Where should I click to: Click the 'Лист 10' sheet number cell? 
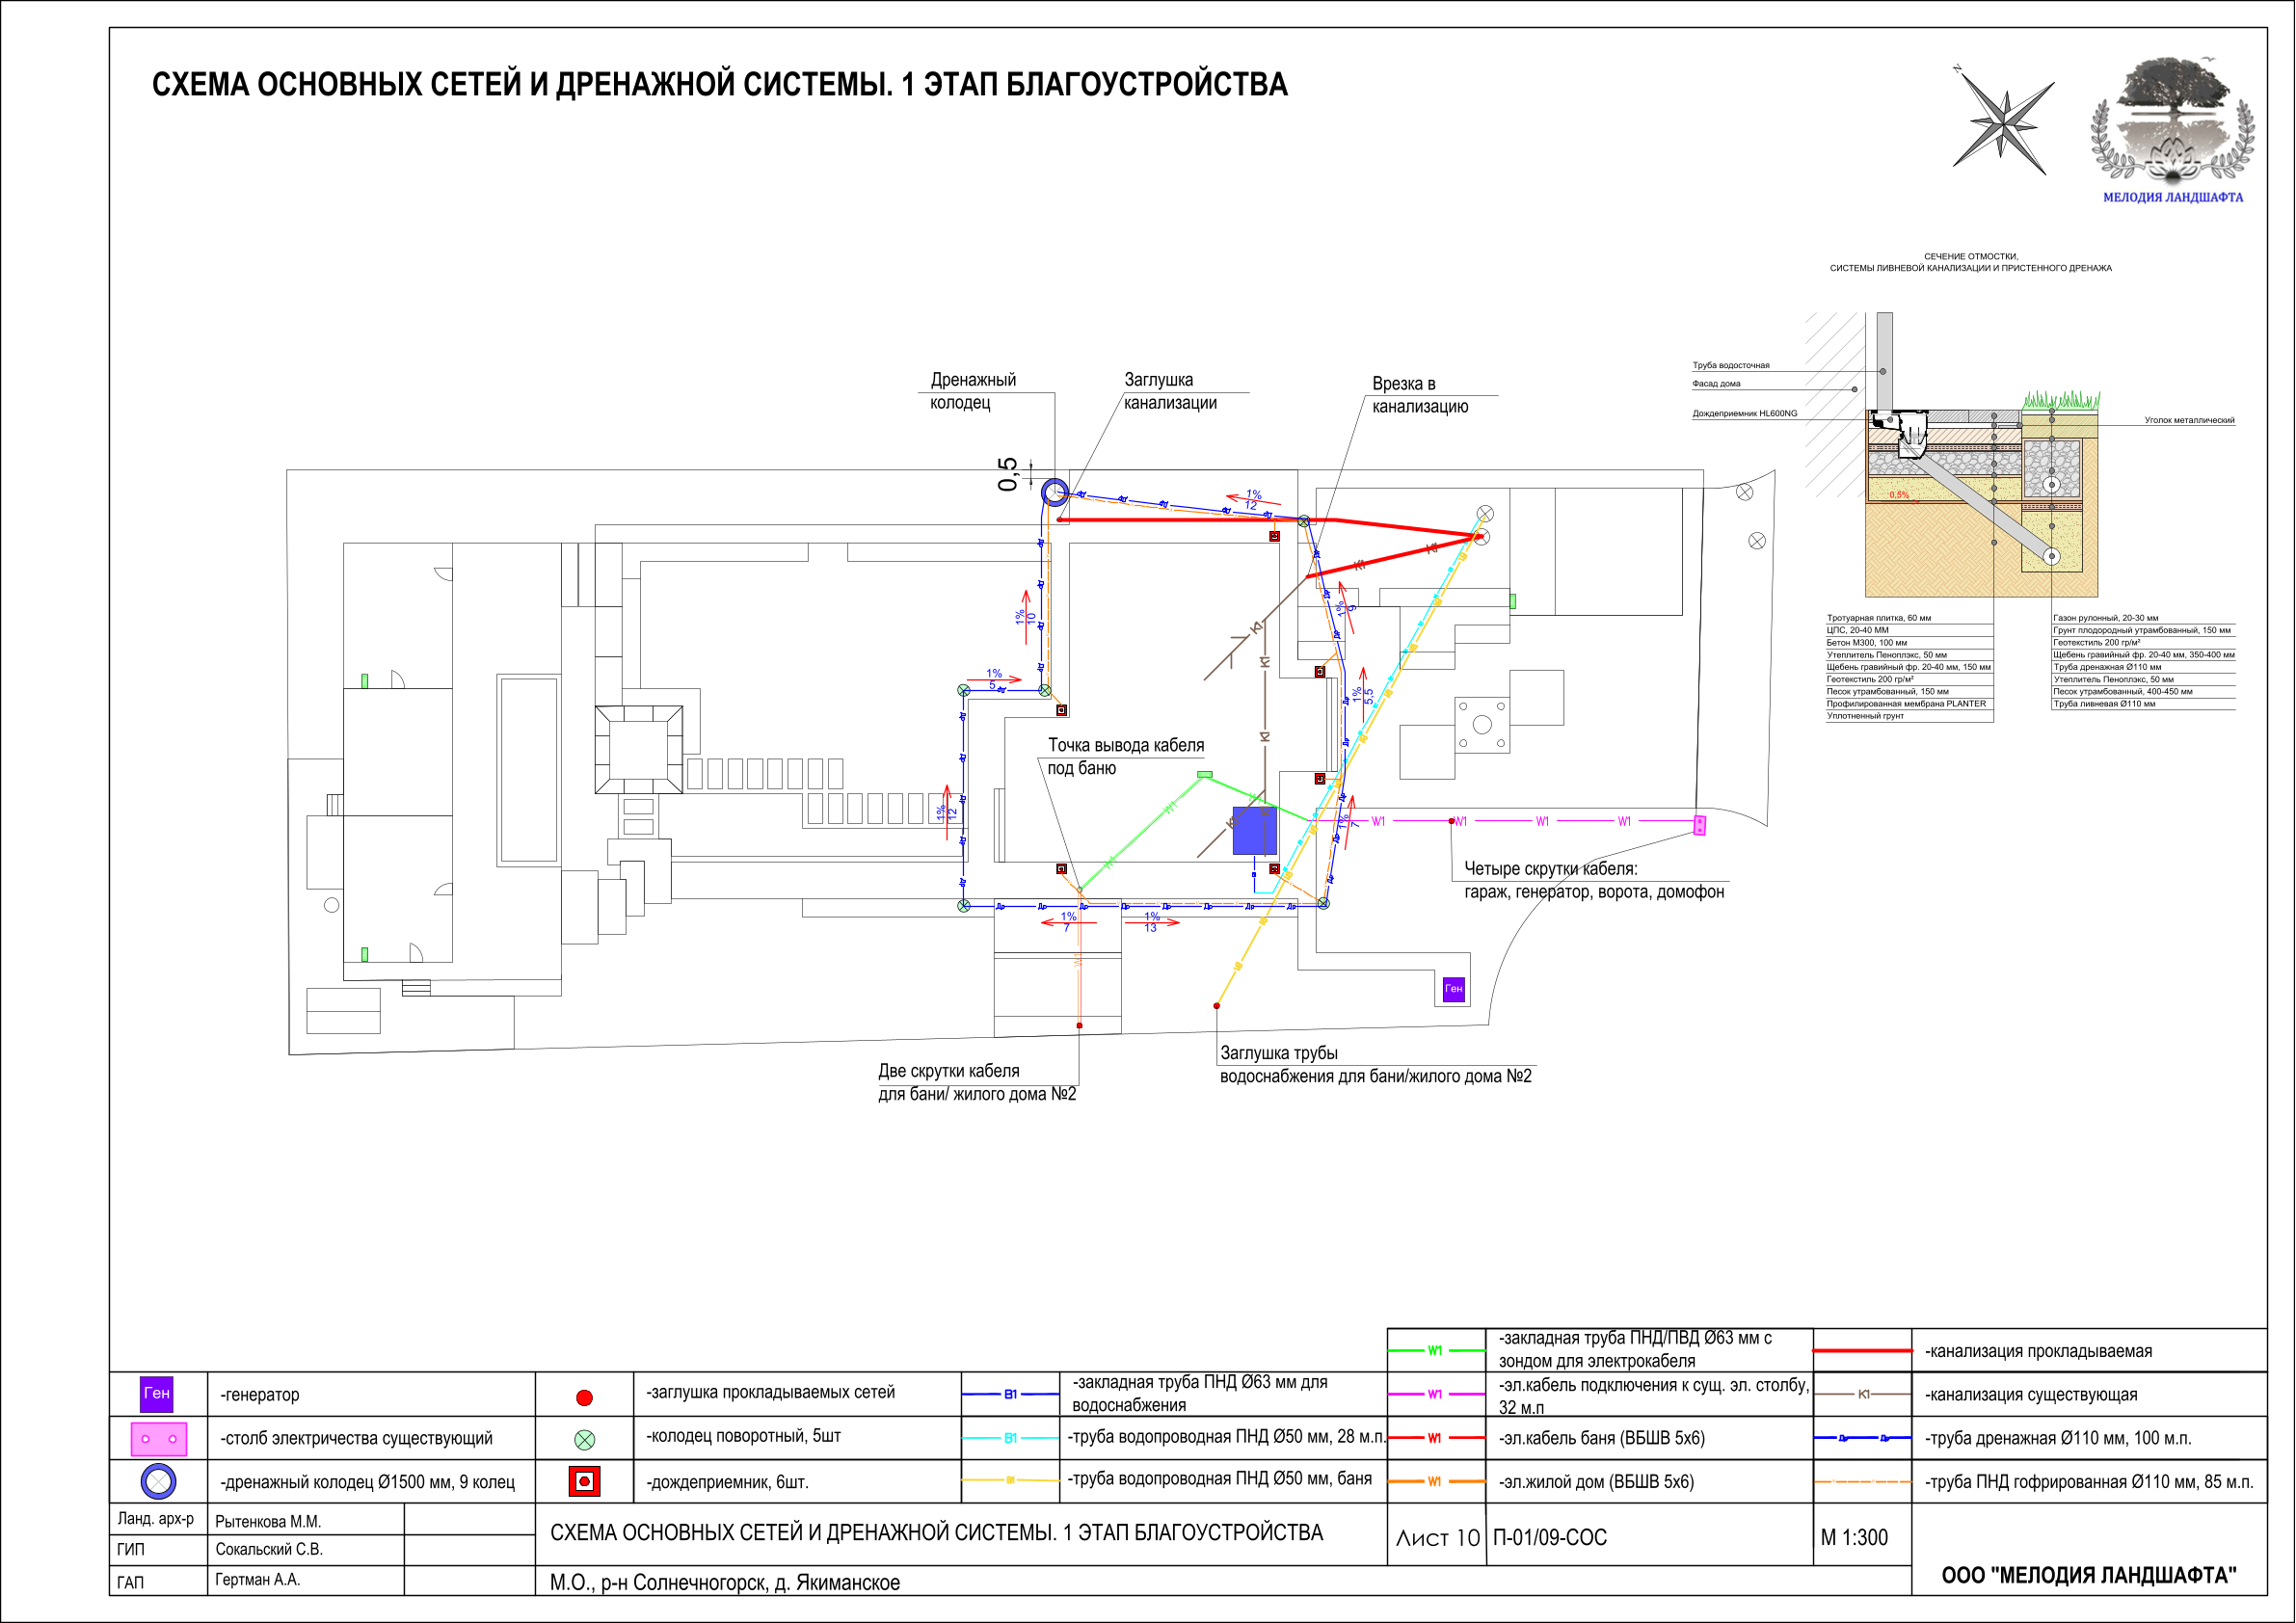point(1437,1538)
